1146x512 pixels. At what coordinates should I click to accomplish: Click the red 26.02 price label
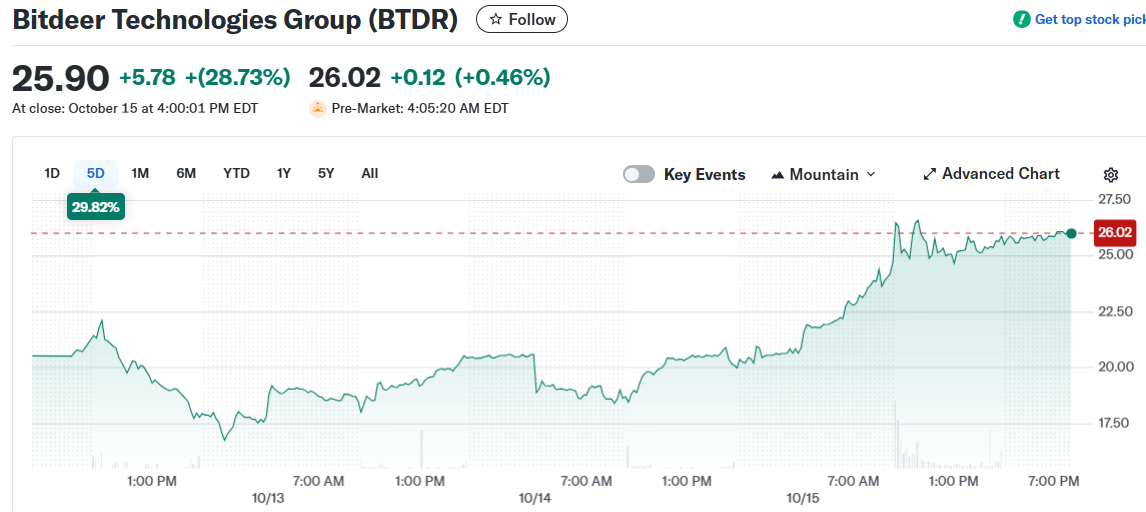click(x=1115, y=232)
